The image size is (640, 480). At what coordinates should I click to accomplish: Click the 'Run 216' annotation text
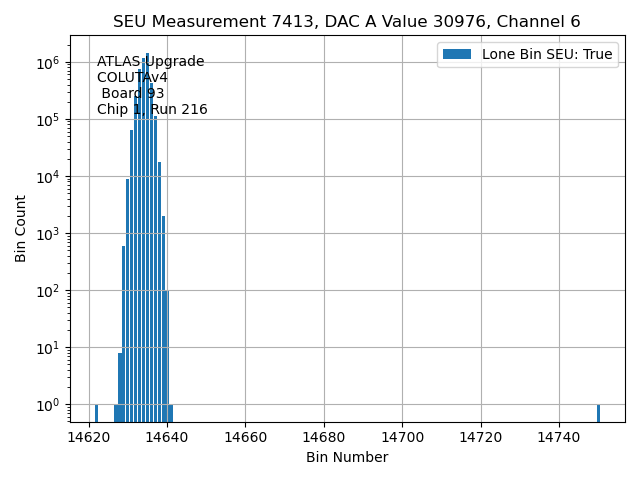(179, 110)
